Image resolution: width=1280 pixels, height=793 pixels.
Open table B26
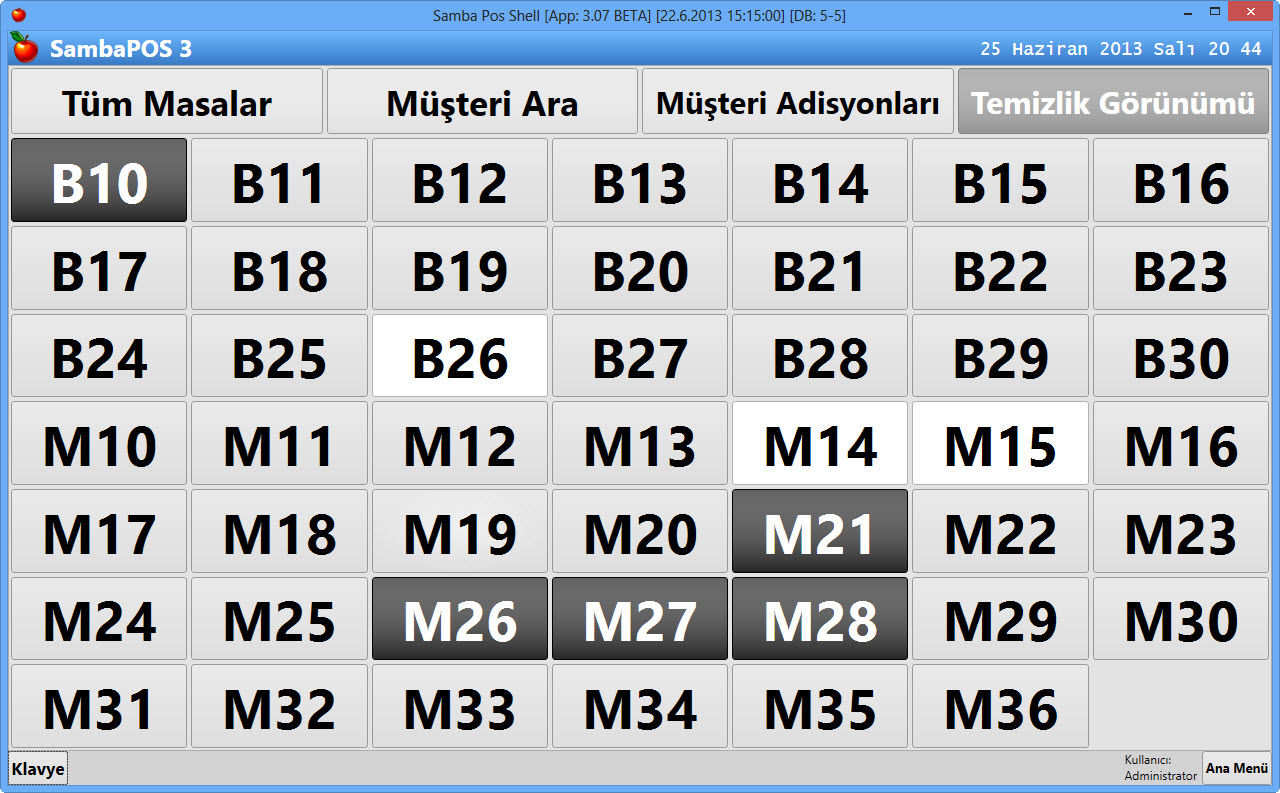click(x=459, y=355)
